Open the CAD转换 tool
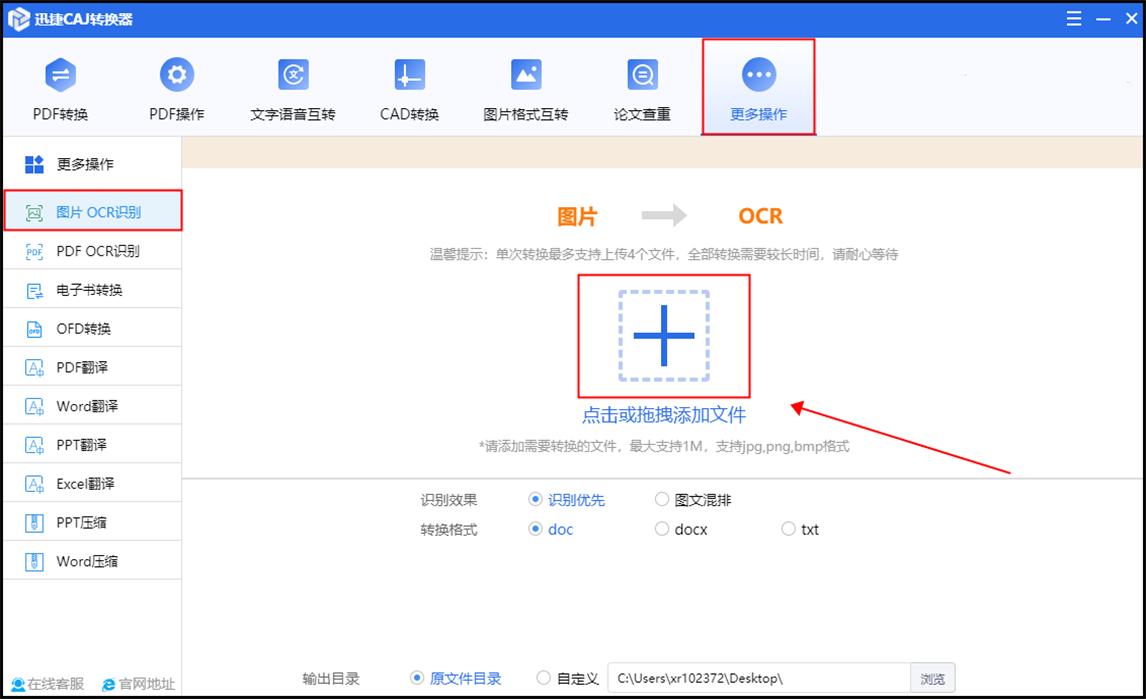The image size is (1146, 699). [408, 87]
